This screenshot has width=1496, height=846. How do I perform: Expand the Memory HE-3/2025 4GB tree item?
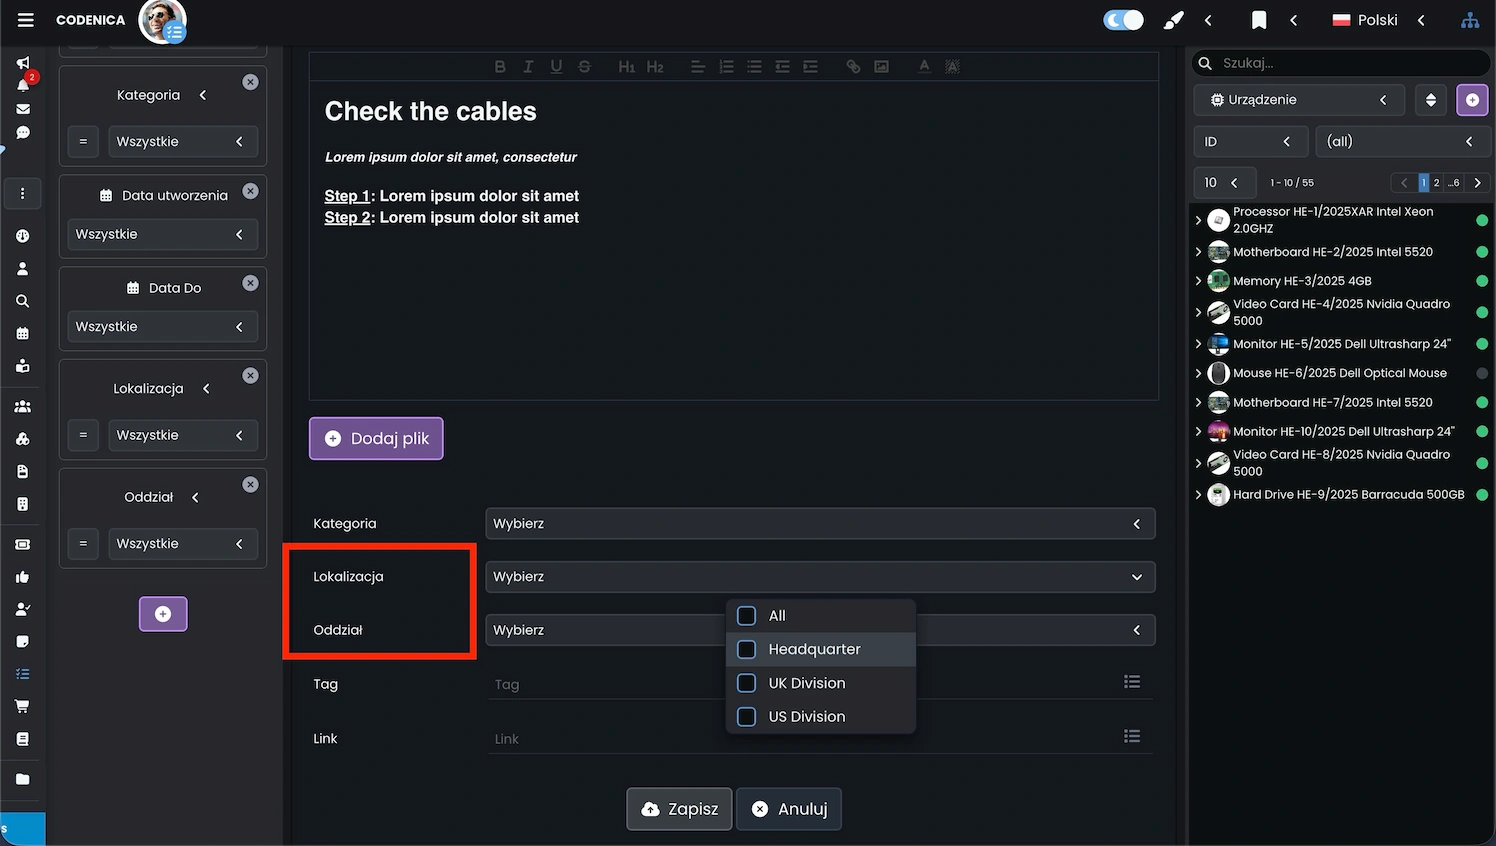pyautogui.click(x=1198, y=281)
